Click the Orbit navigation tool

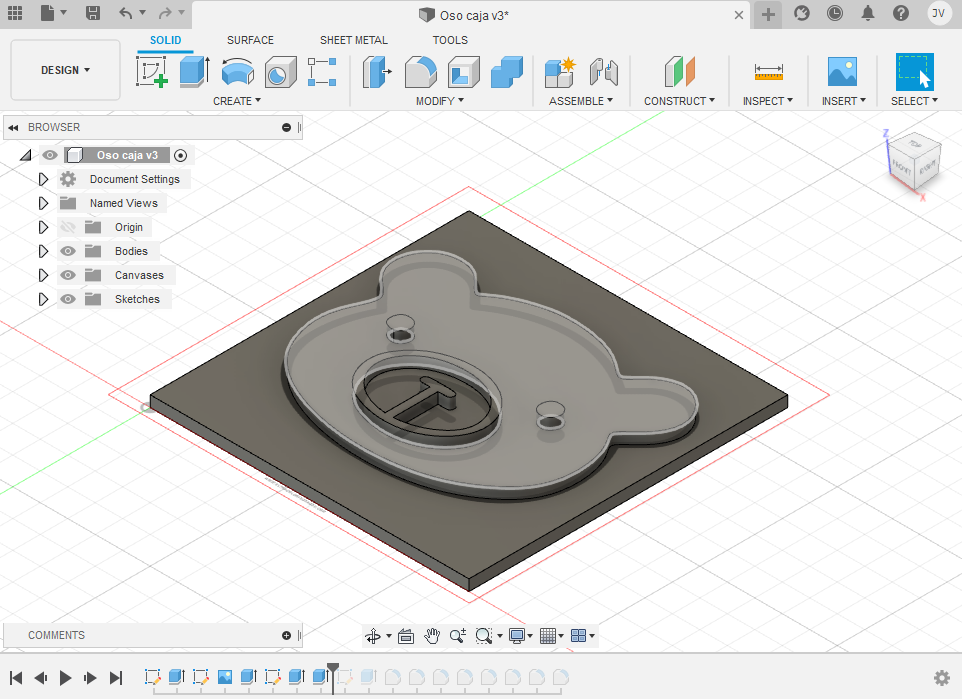(x=373, y=636)
